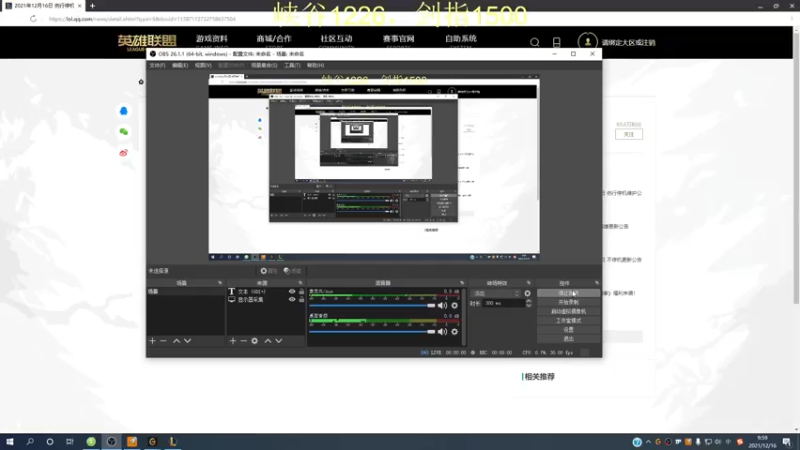Click the OBS Studio icon on the taskbar
800x450 pixels.
coord(111,442)
